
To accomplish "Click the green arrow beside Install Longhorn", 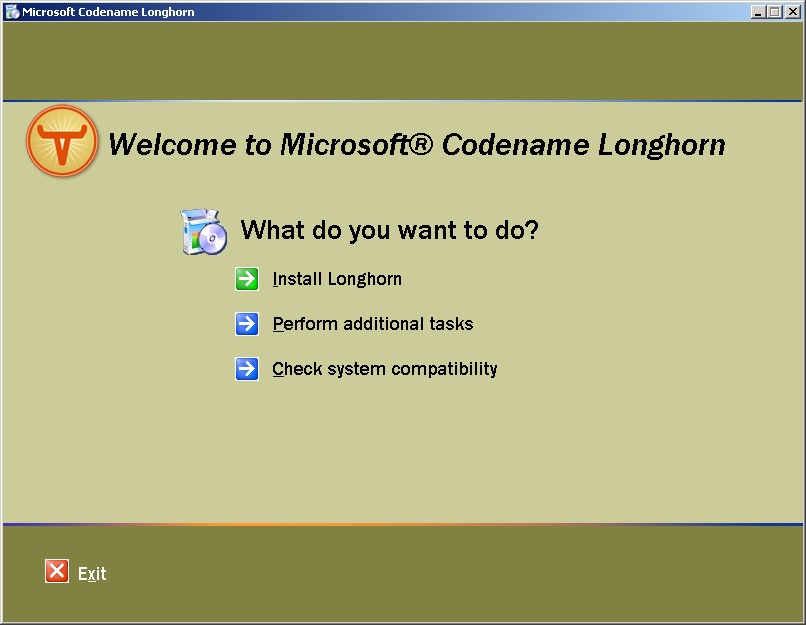I will (247, 279).
